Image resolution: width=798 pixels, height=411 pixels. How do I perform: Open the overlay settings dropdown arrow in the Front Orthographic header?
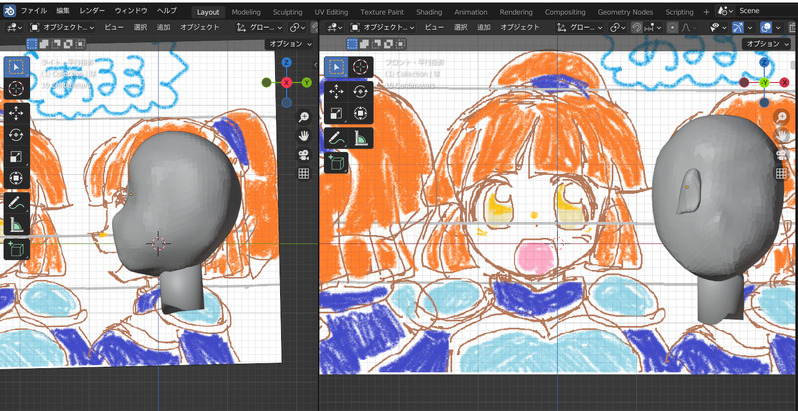coord(777,27)
